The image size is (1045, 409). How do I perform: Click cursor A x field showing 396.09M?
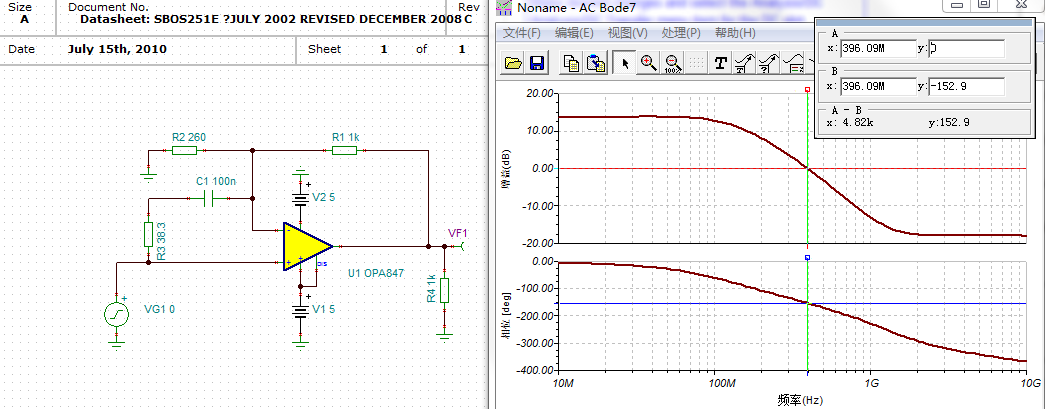(x=878, y=49)
